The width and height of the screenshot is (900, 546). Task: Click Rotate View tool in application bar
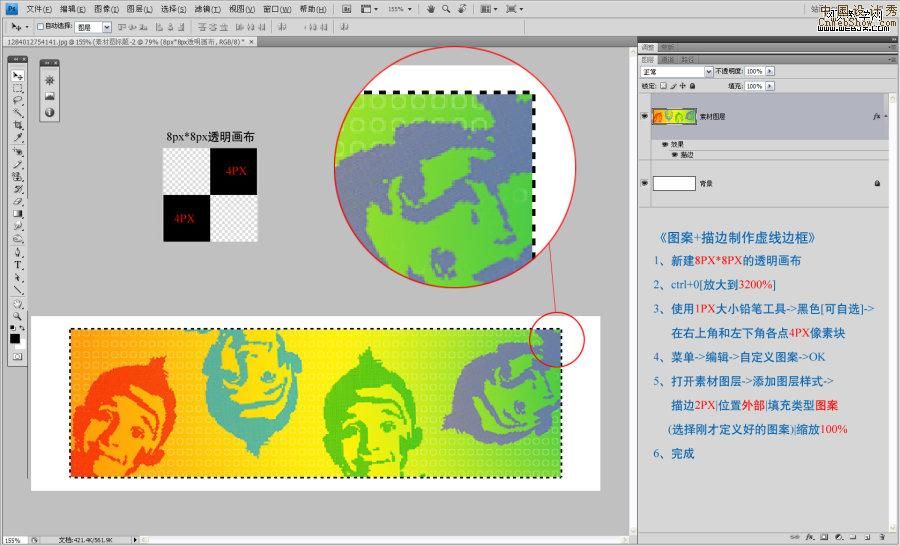(x=462, y=9)
